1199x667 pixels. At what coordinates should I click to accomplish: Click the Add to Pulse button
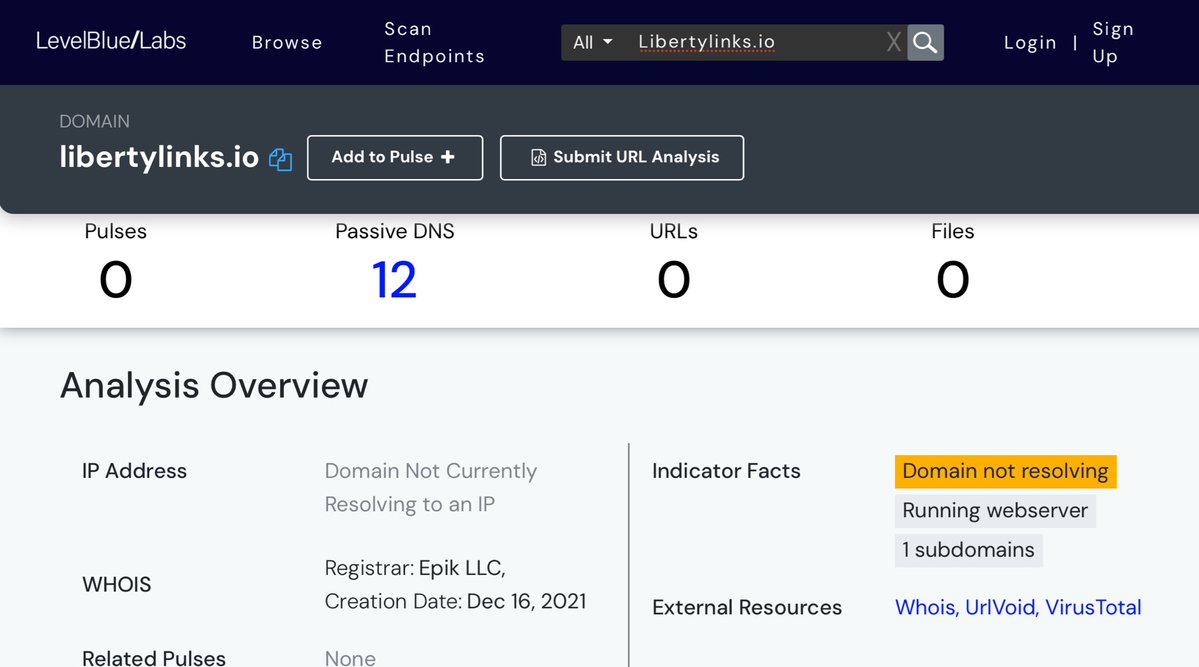[x=394, y=157]
